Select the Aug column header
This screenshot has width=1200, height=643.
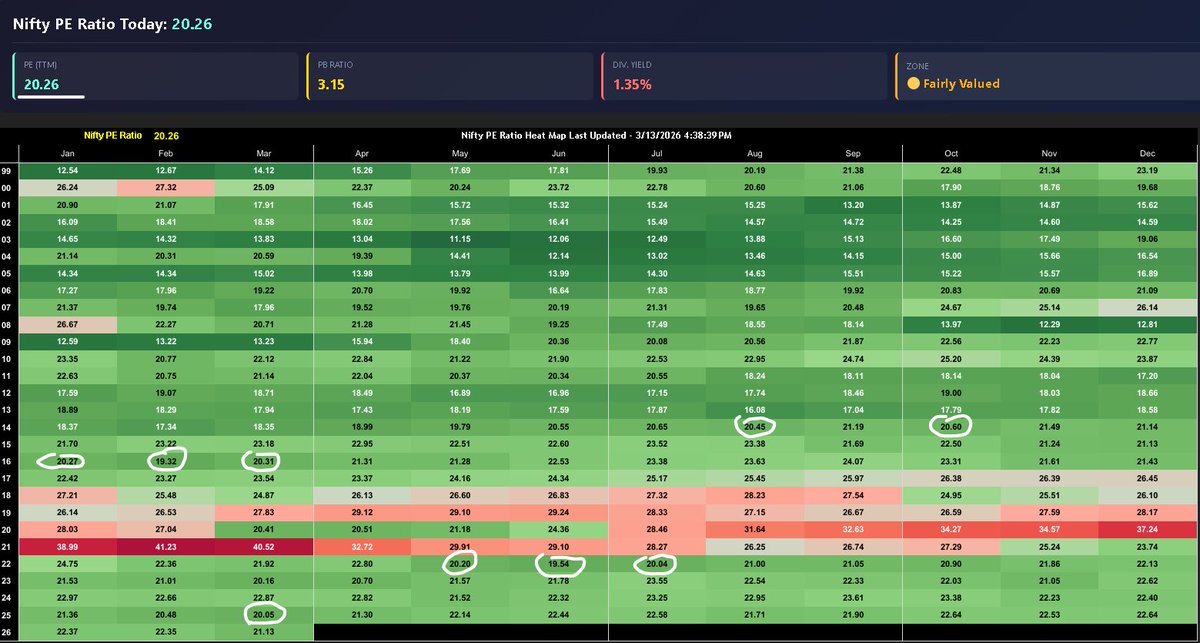click(x=755, y=153)
